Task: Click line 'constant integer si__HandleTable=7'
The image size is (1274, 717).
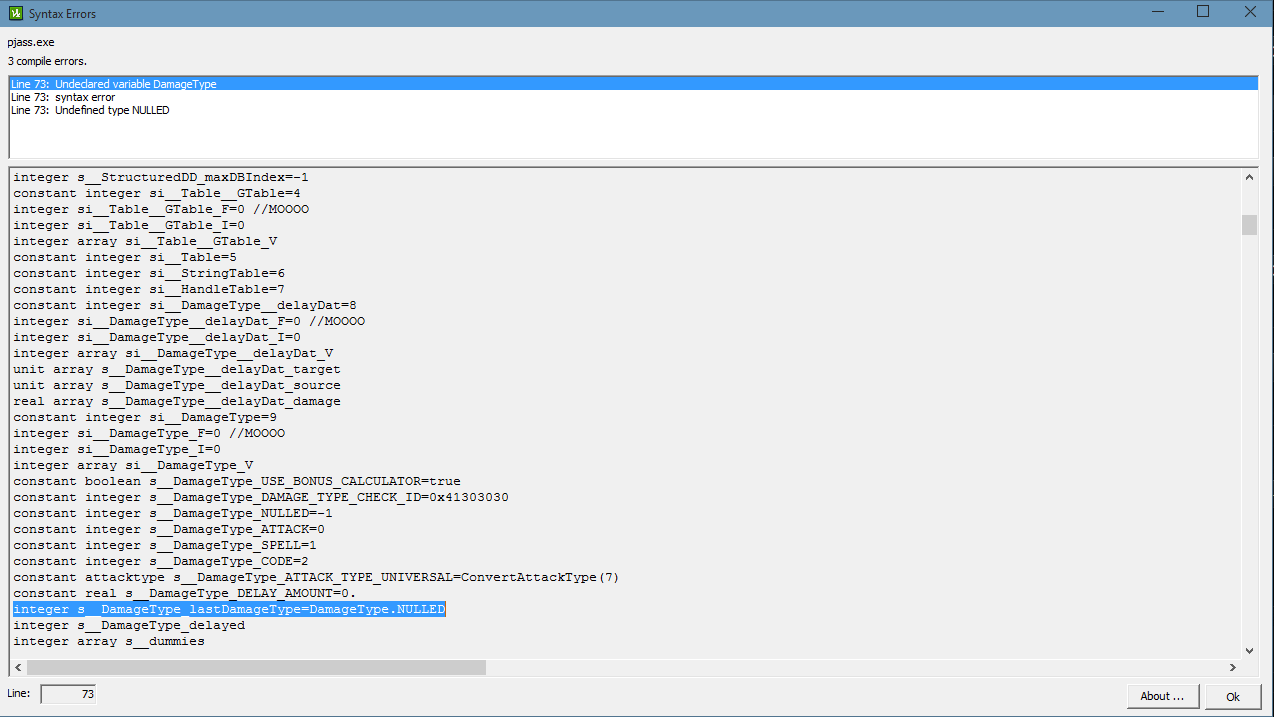Action: [149, 289]
